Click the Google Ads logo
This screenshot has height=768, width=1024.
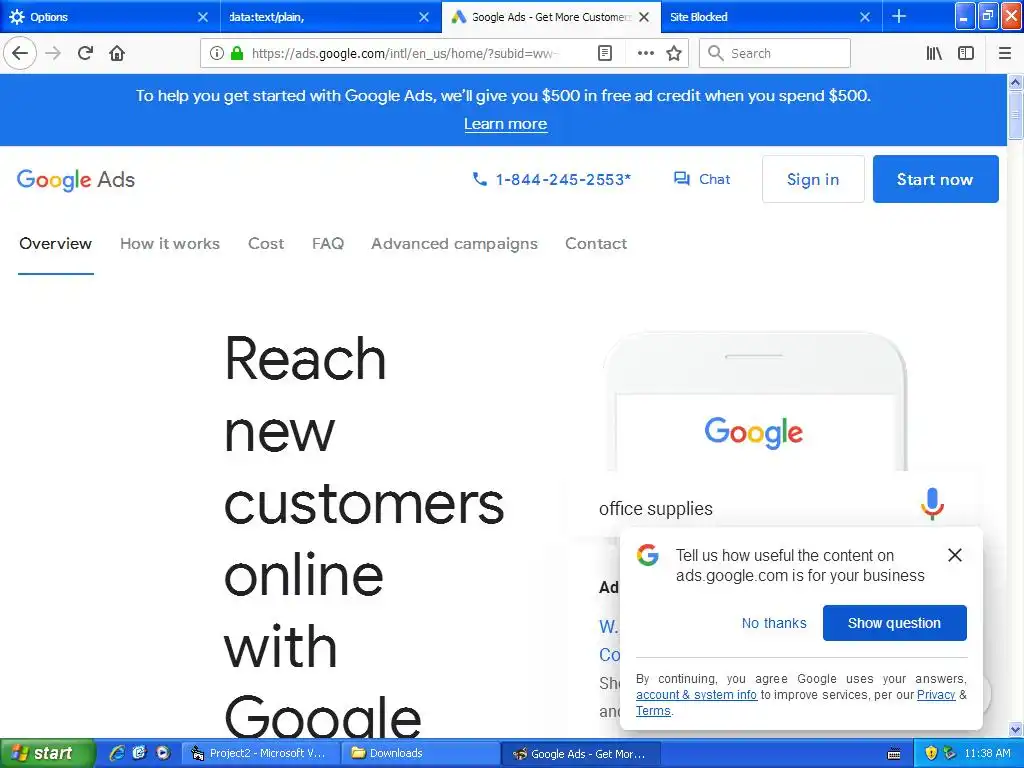(x=76, y=180)
